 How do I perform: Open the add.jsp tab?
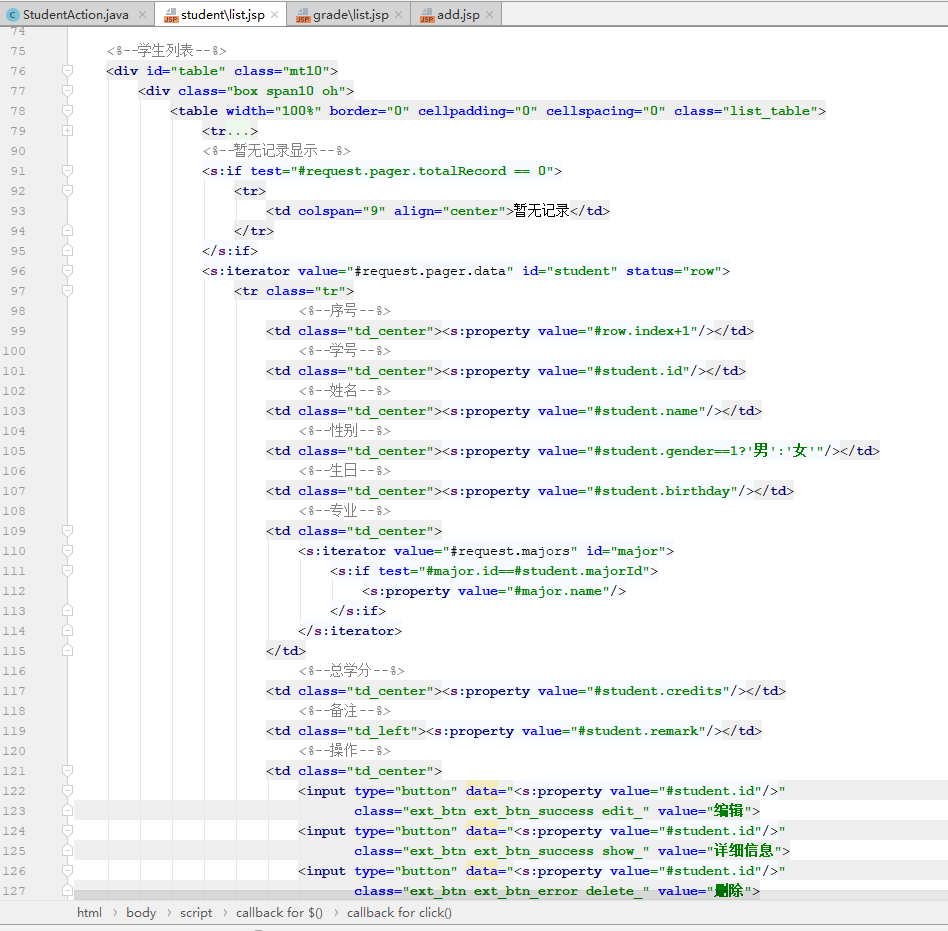(458, 15)
